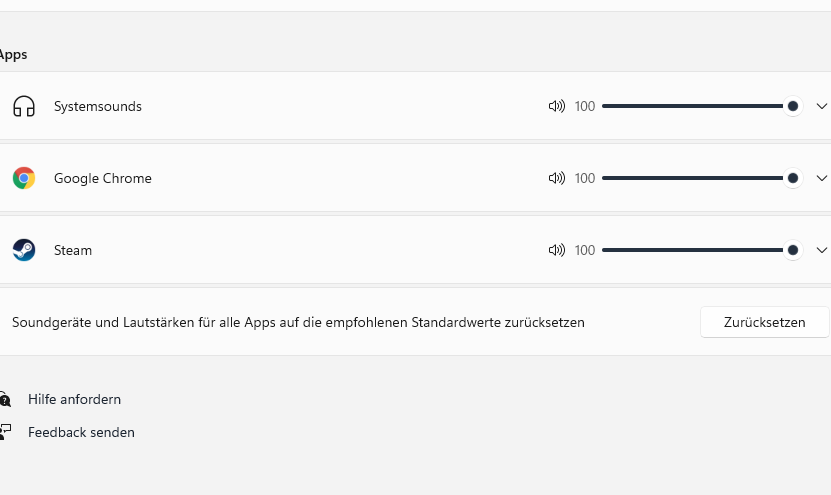Click the Google Chrome row label
The width and height of the screenshot is (831, 495).
click(103, 178)
